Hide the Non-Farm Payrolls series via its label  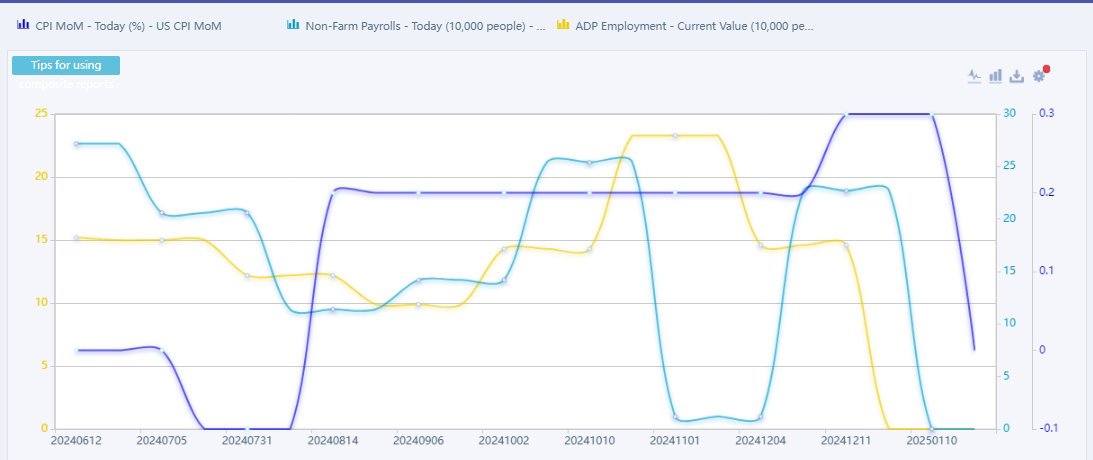[425, 24]
